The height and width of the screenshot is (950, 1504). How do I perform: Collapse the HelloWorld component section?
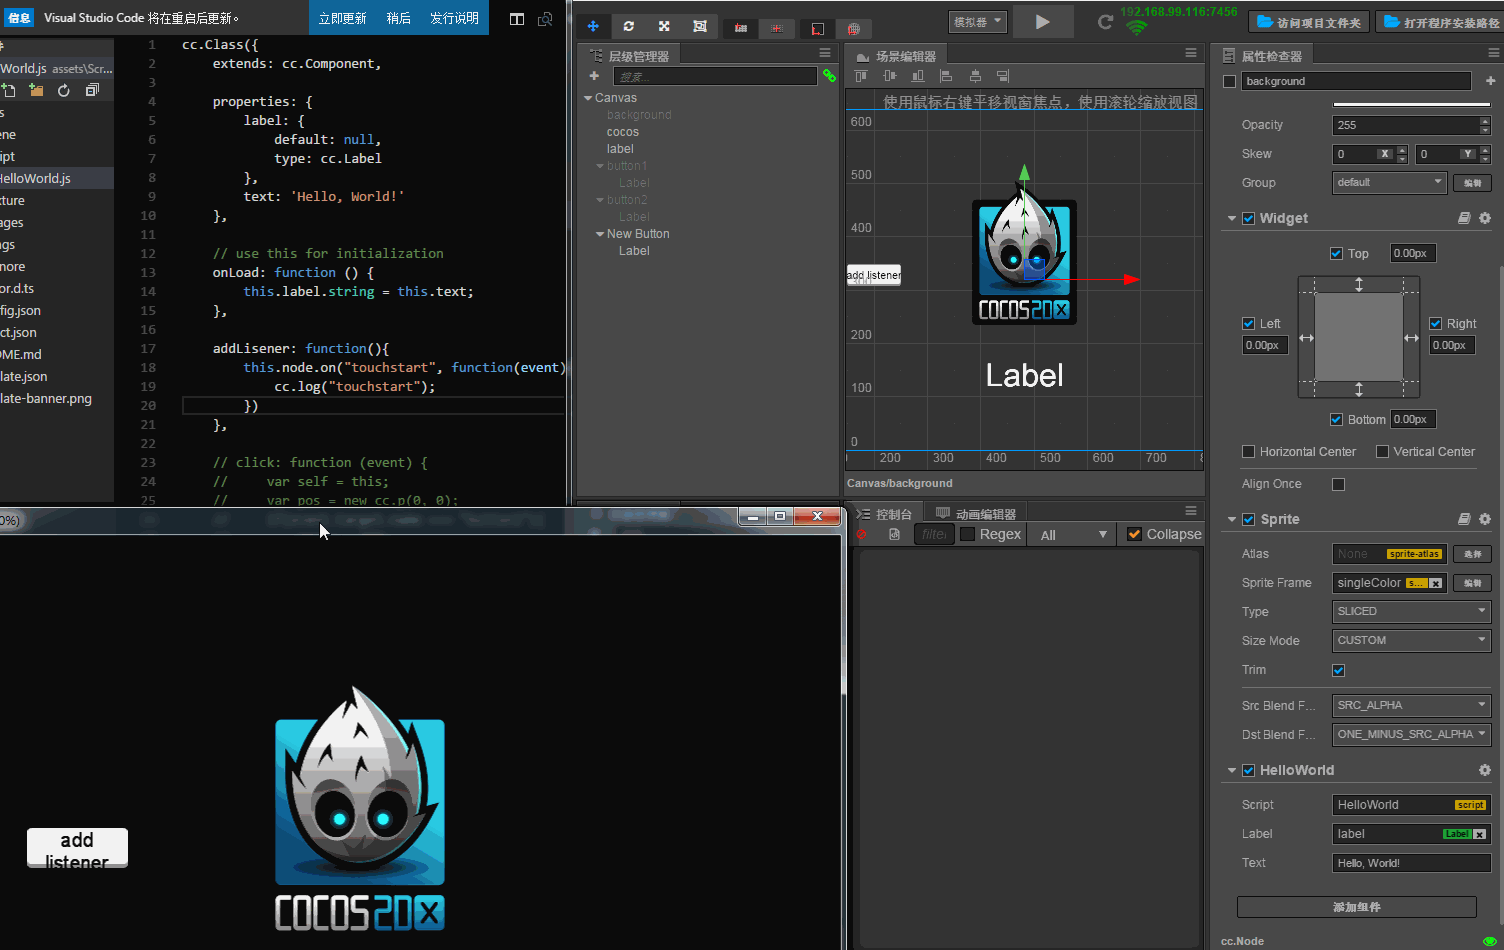coord(1232,770)
